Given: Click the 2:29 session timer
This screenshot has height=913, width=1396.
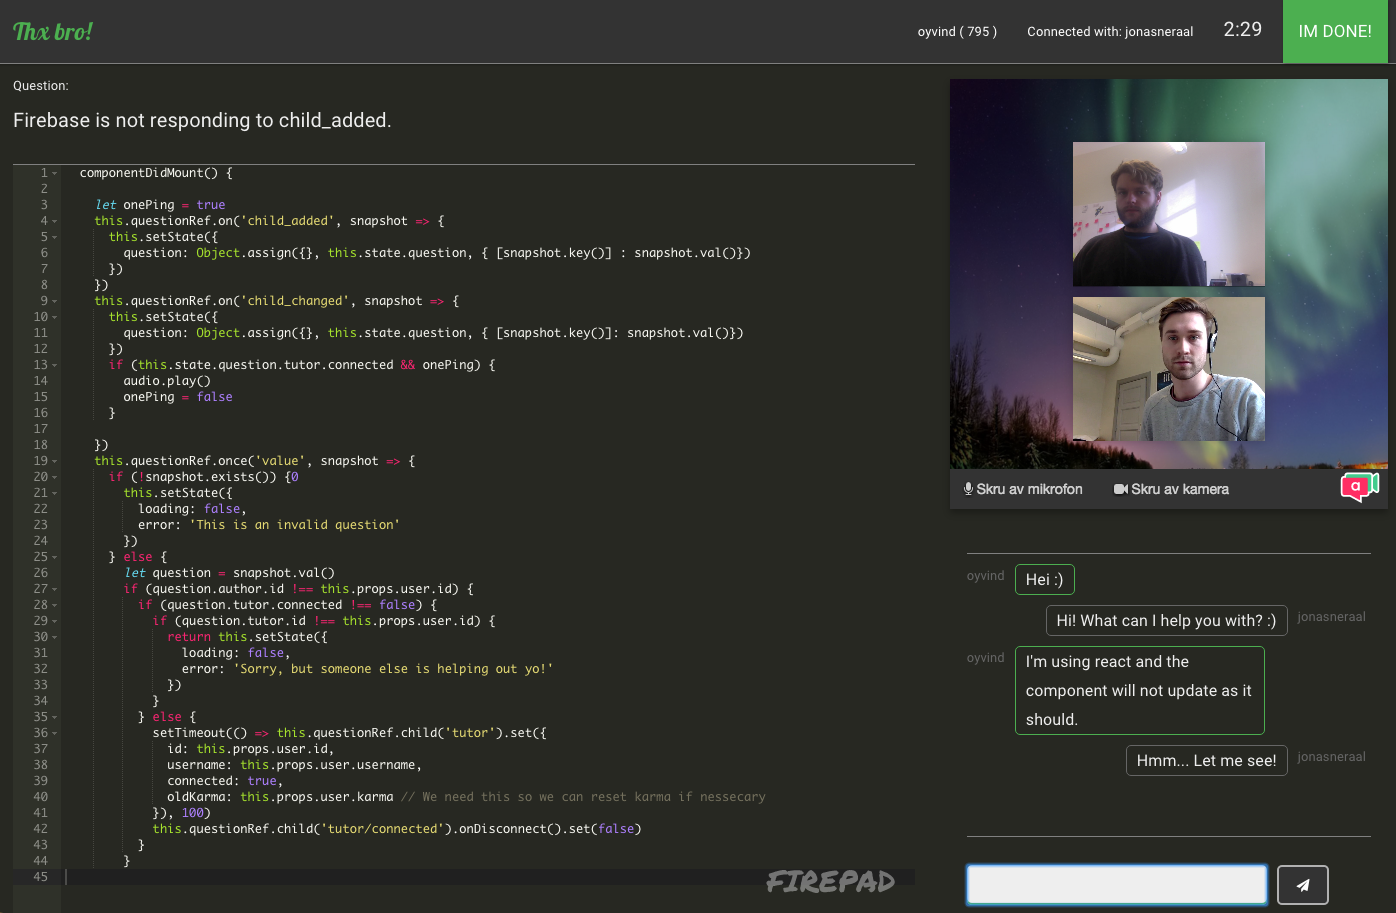Looking at the screenshot, I should pos(1243,30).
